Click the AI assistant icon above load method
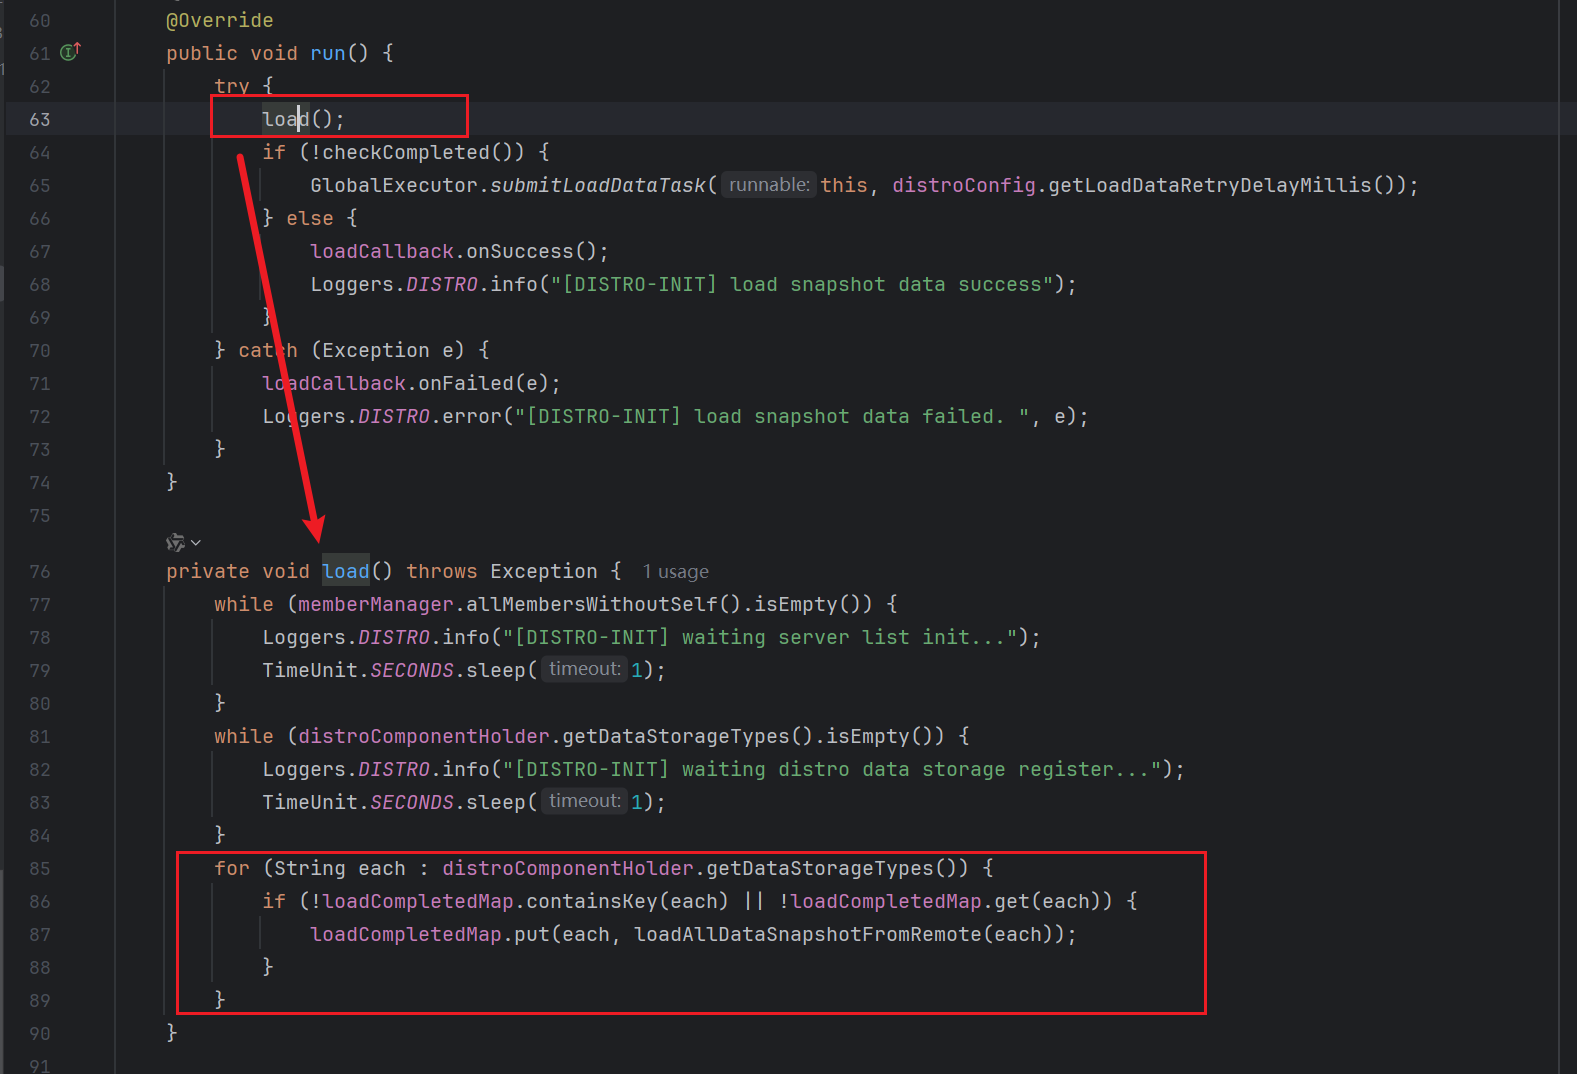The image size is (1577, 1074). click(175, 542)
